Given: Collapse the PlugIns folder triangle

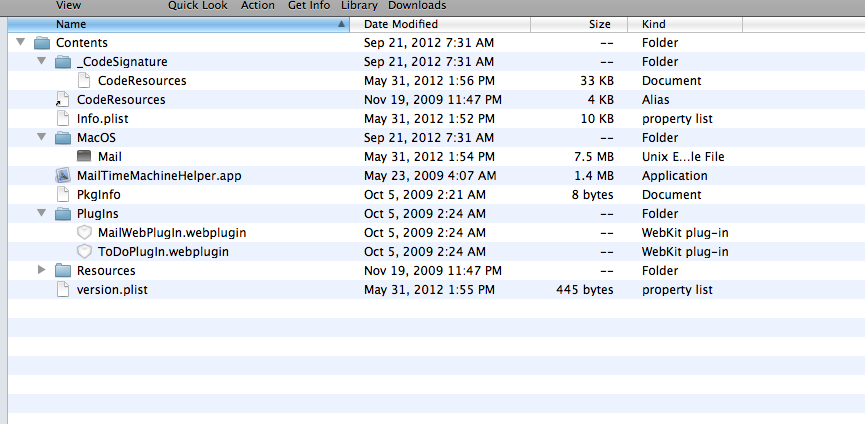Looking at the screenshot, I should pos(42,213).
